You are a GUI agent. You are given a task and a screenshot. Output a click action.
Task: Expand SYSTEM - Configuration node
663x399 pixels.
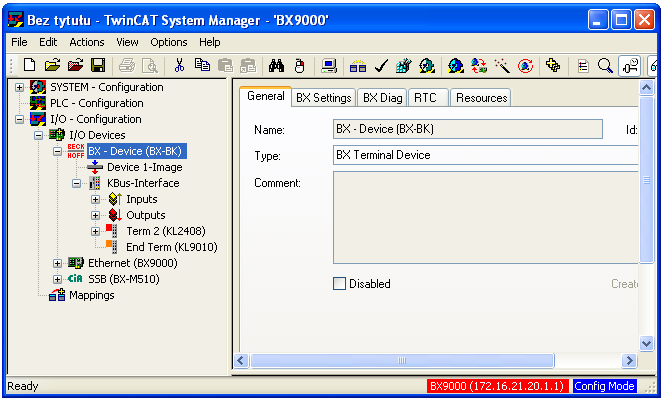click(x=19, y=87)
